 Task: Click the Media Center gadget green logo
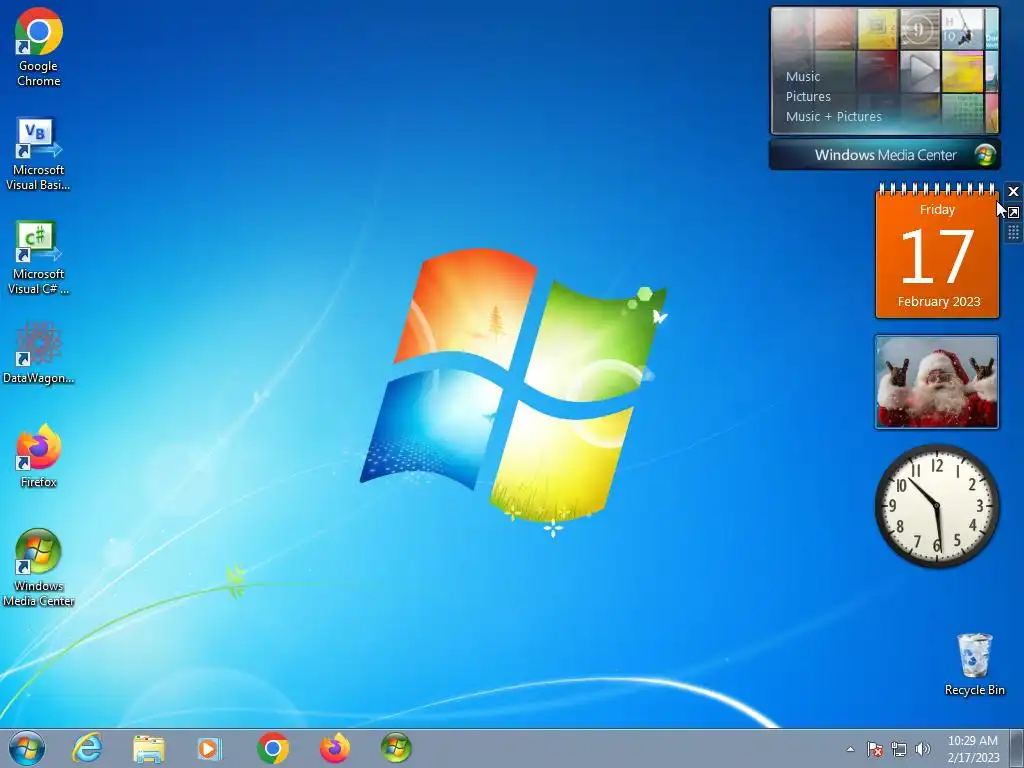click(x=985, y=155)
